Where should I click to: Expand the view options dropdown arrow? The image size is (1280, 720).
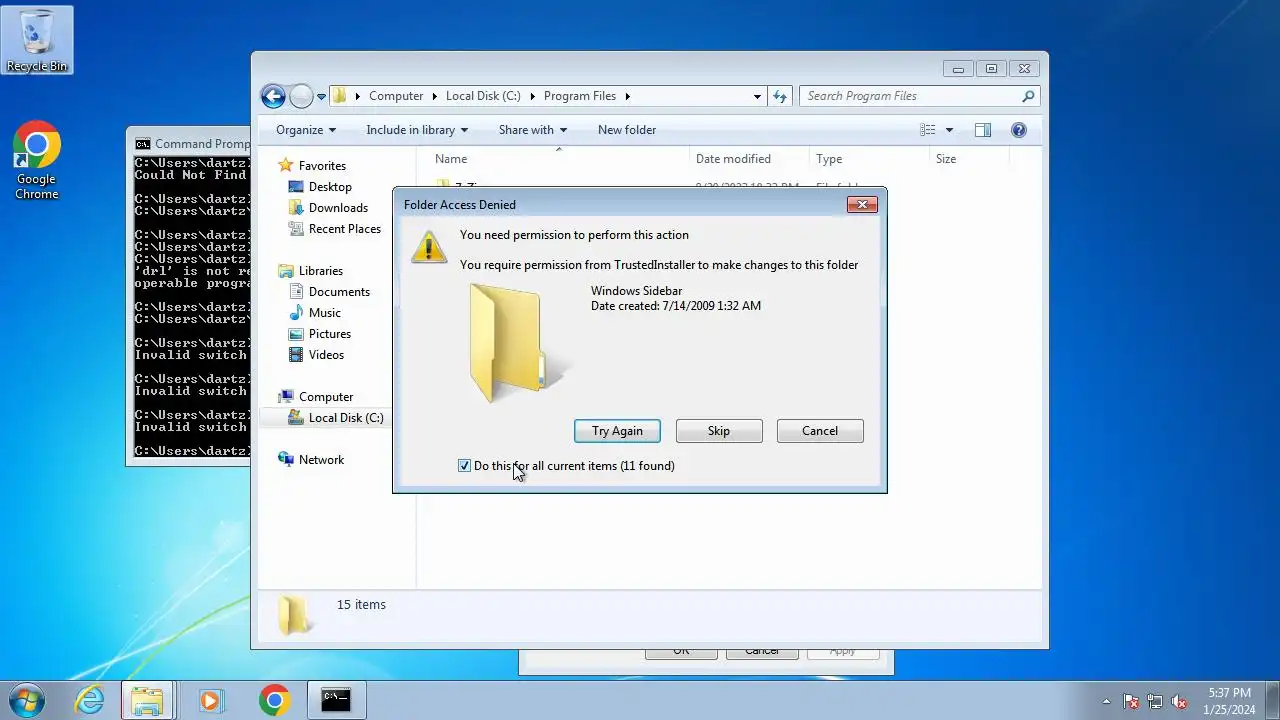[949, 130]
